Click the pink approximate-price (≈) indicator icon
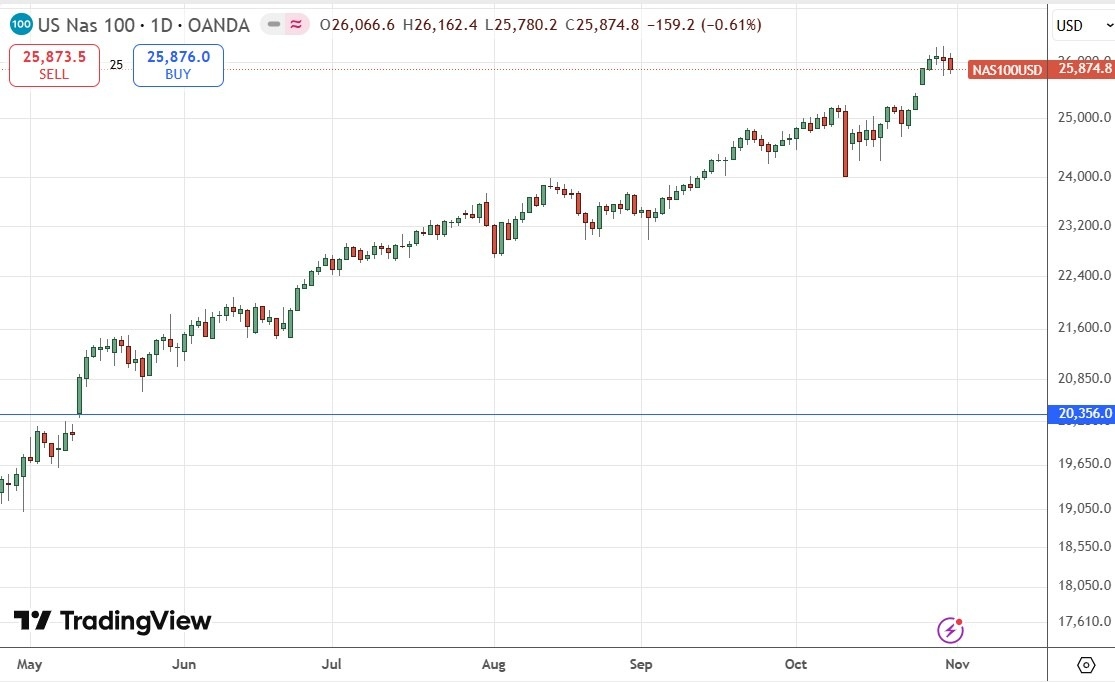The width and height of the screenshot is (1115, 682). pos(296,22)
